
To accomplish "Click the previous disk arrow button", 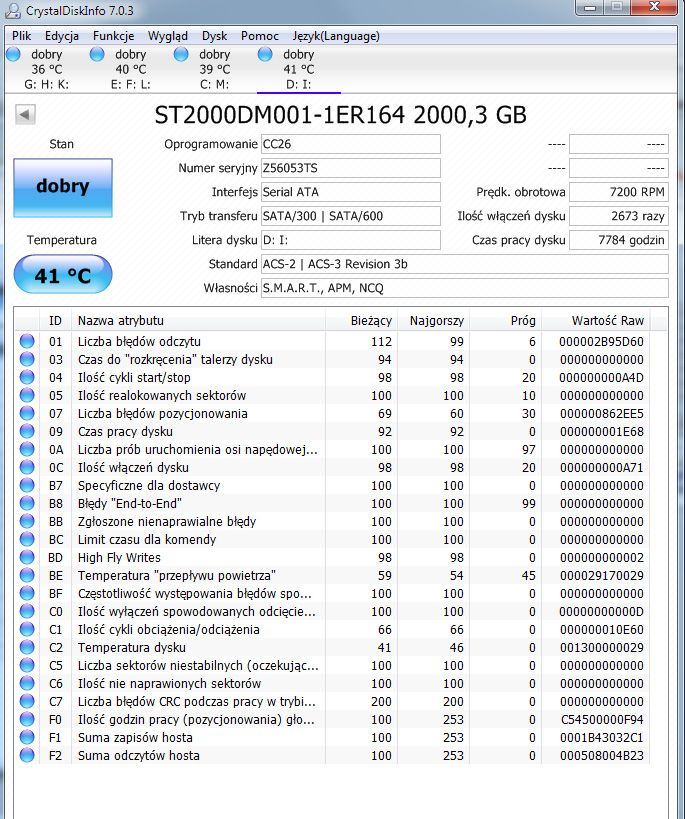I will (25, 114).
